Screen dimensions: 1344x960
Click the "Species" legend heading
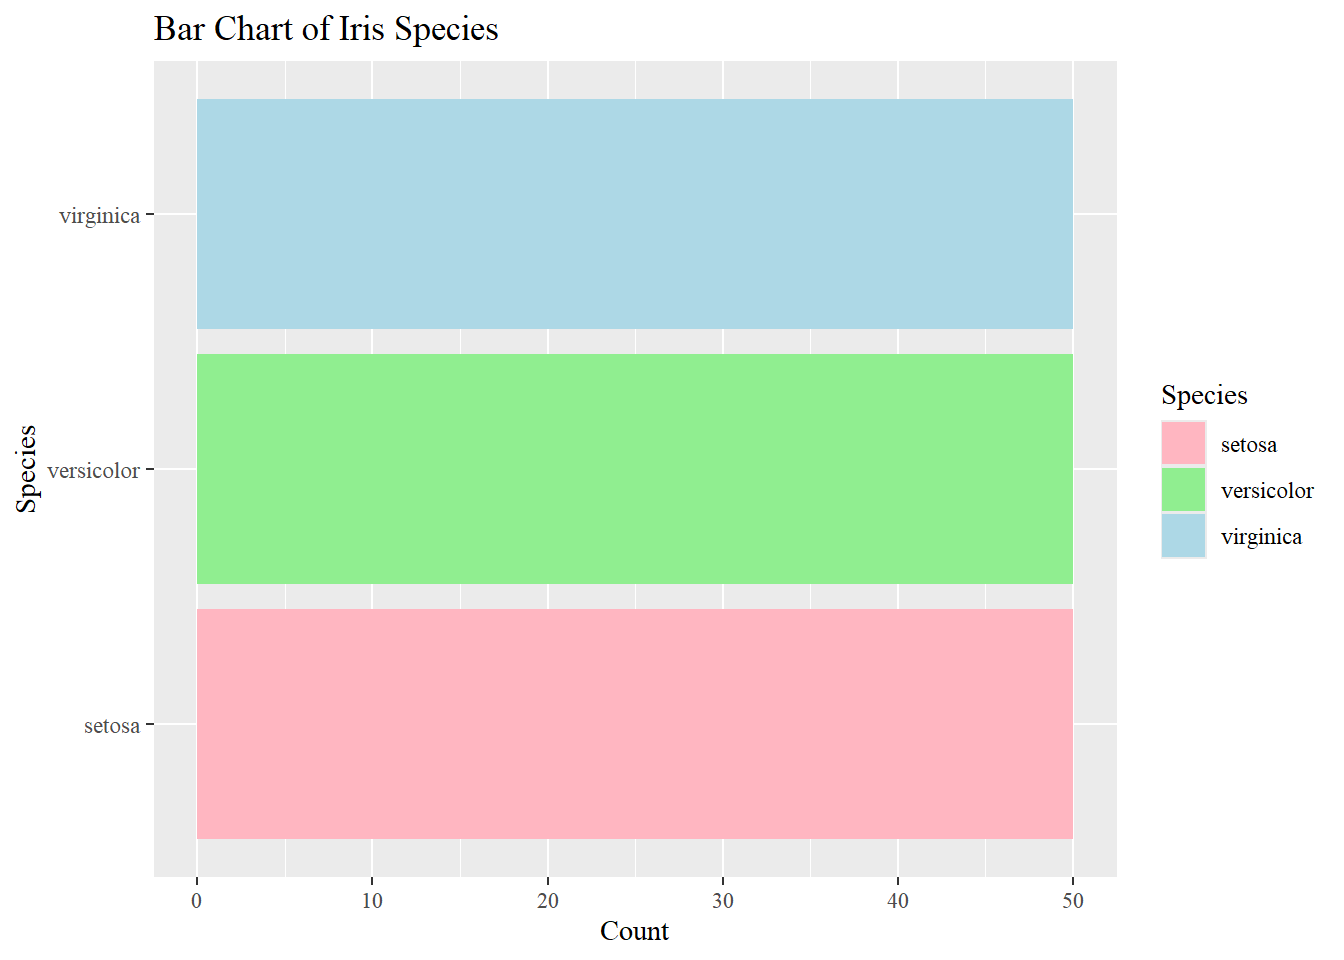tap(1204, 395)
